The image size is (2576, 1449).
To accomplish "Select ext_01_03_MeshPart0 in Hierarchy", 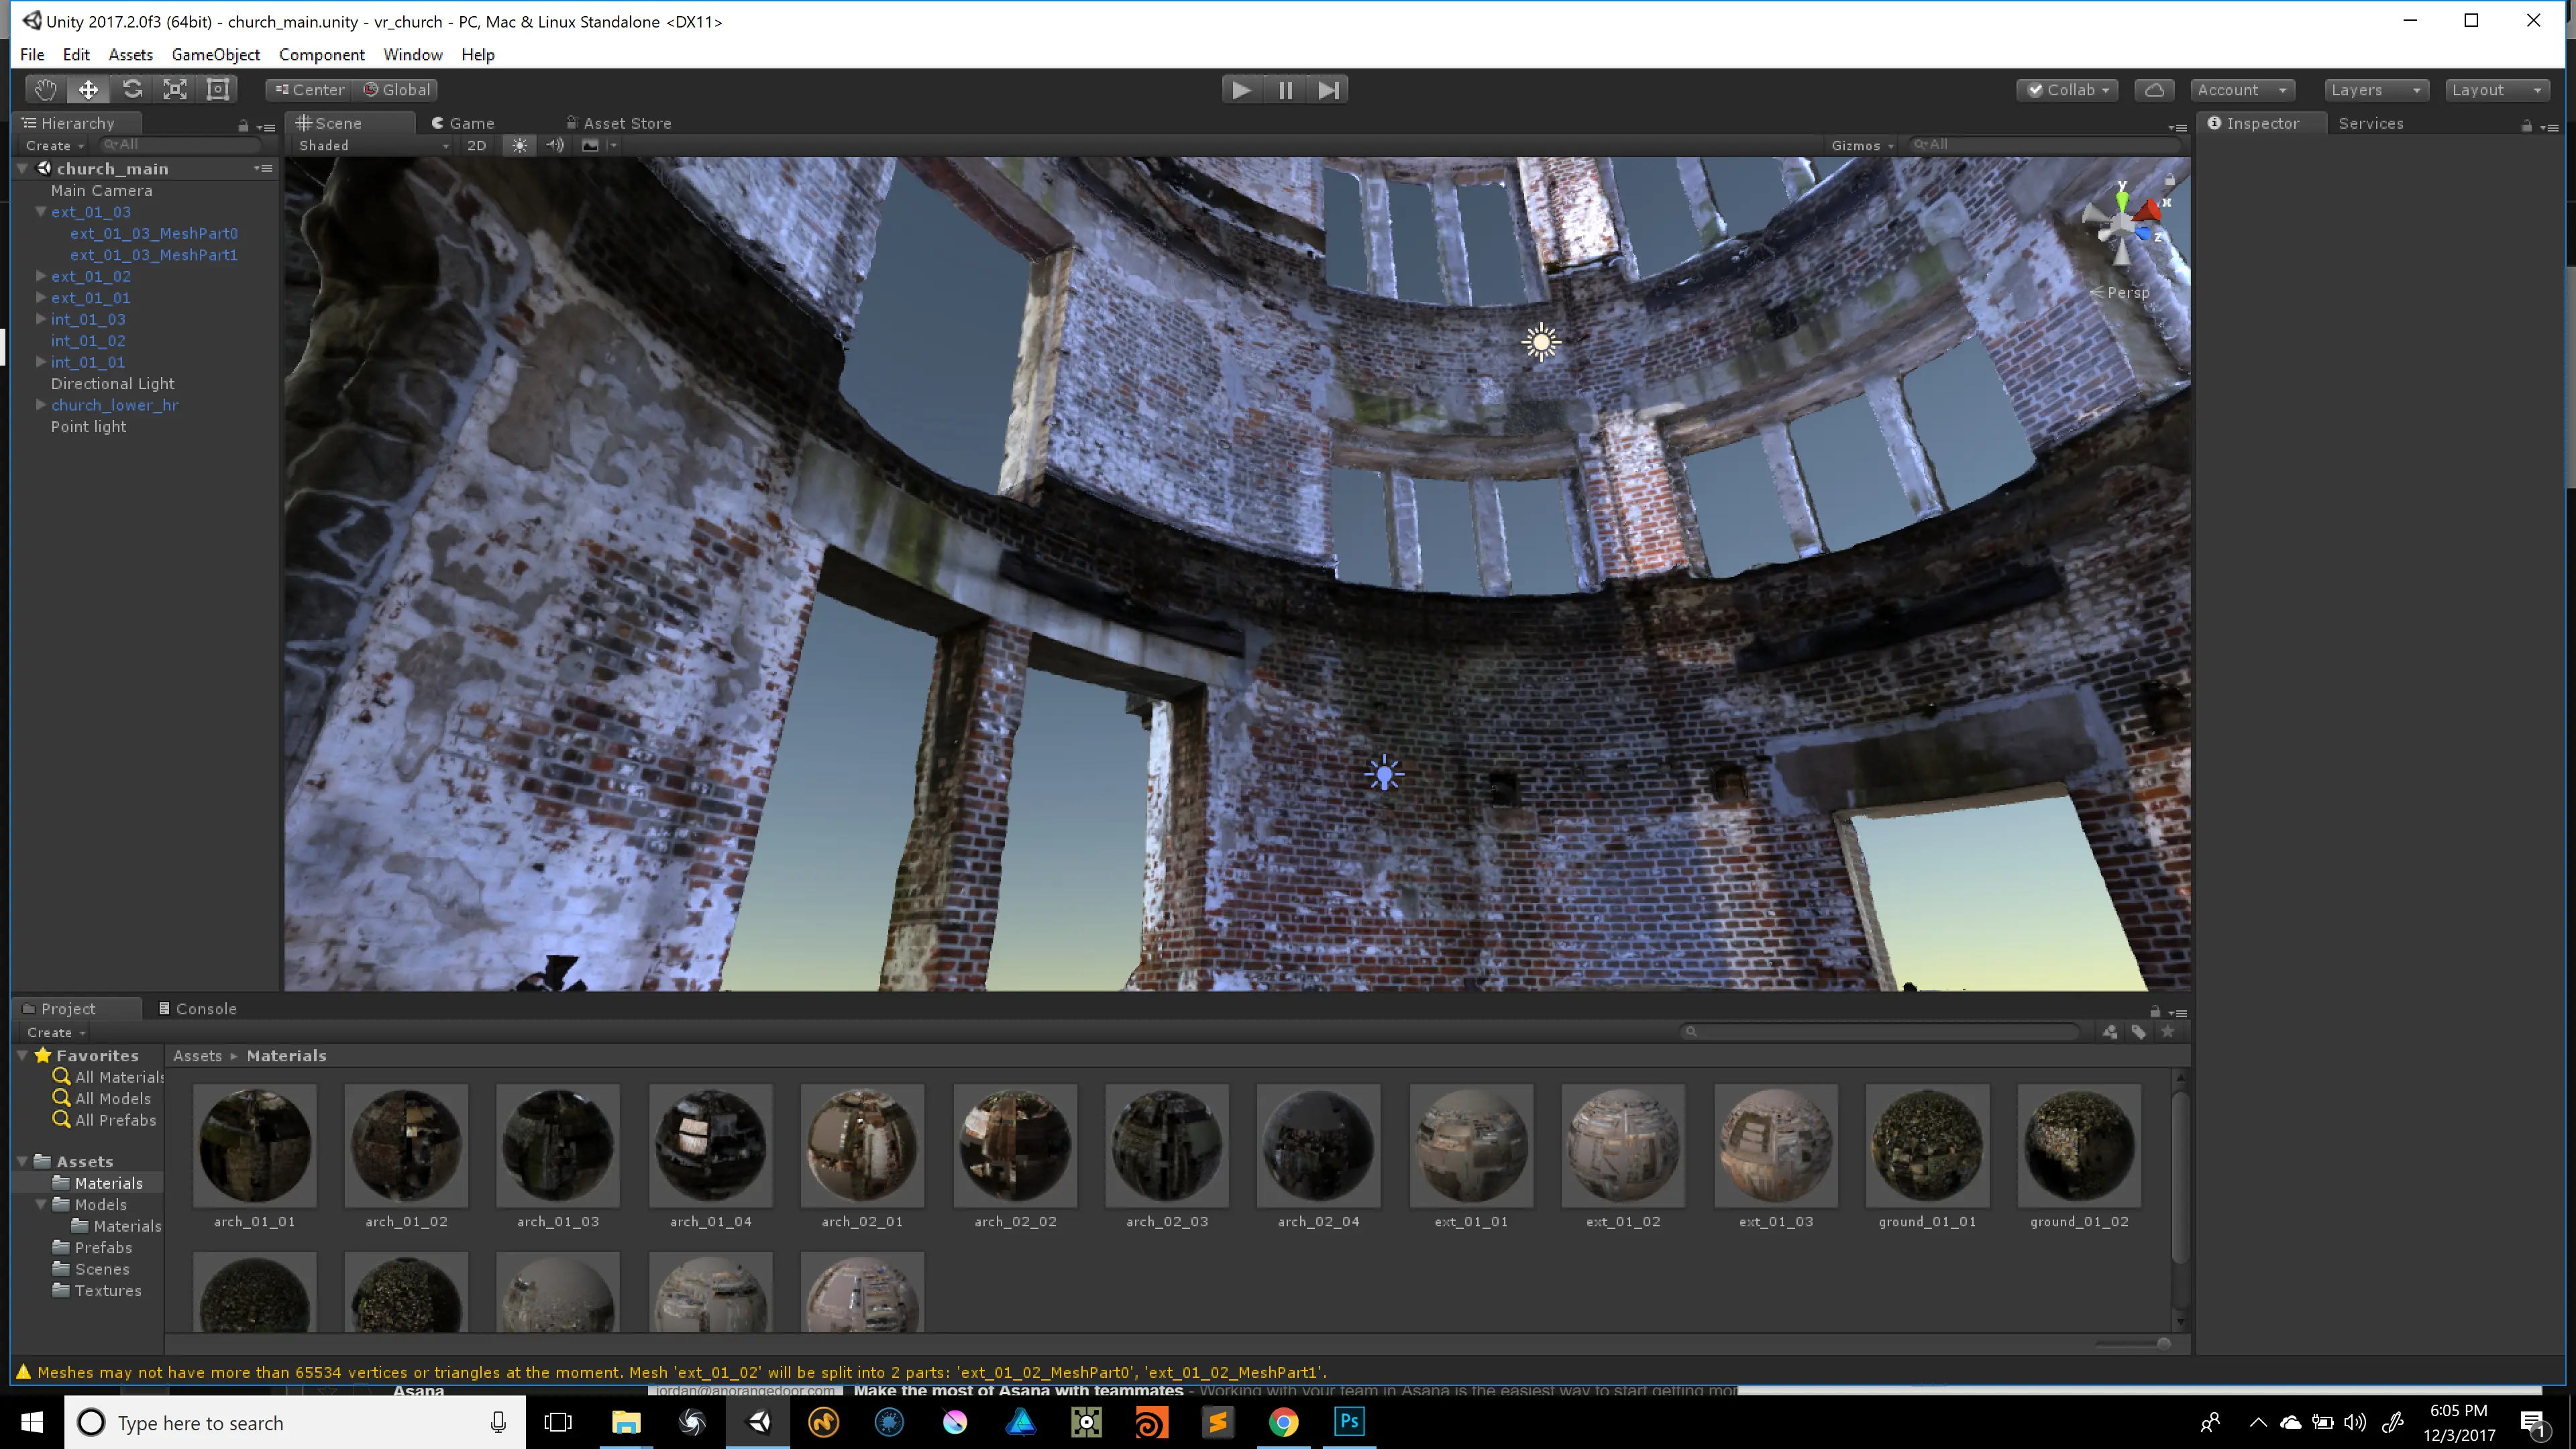I will (x=154, y=233).
